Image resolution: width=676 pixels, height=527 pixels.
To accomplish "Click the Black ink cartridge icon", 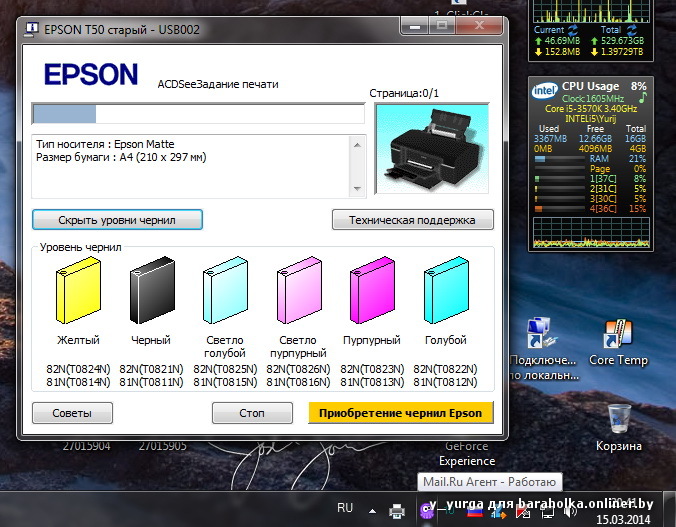I will [152, 290].
